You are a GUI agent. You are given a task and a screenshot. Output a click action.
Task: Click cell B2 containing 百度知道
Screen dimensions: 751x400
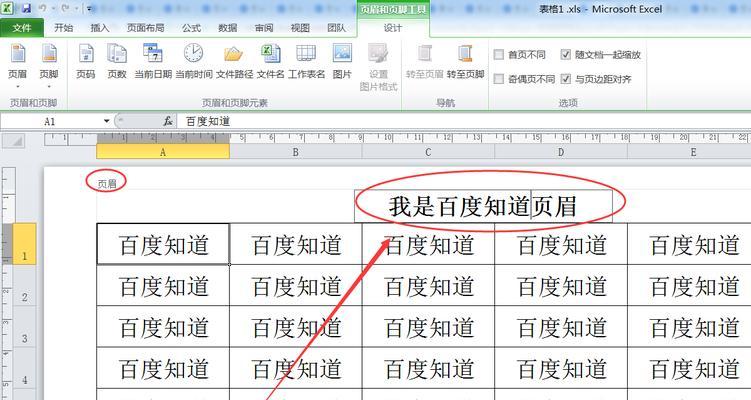296,286
